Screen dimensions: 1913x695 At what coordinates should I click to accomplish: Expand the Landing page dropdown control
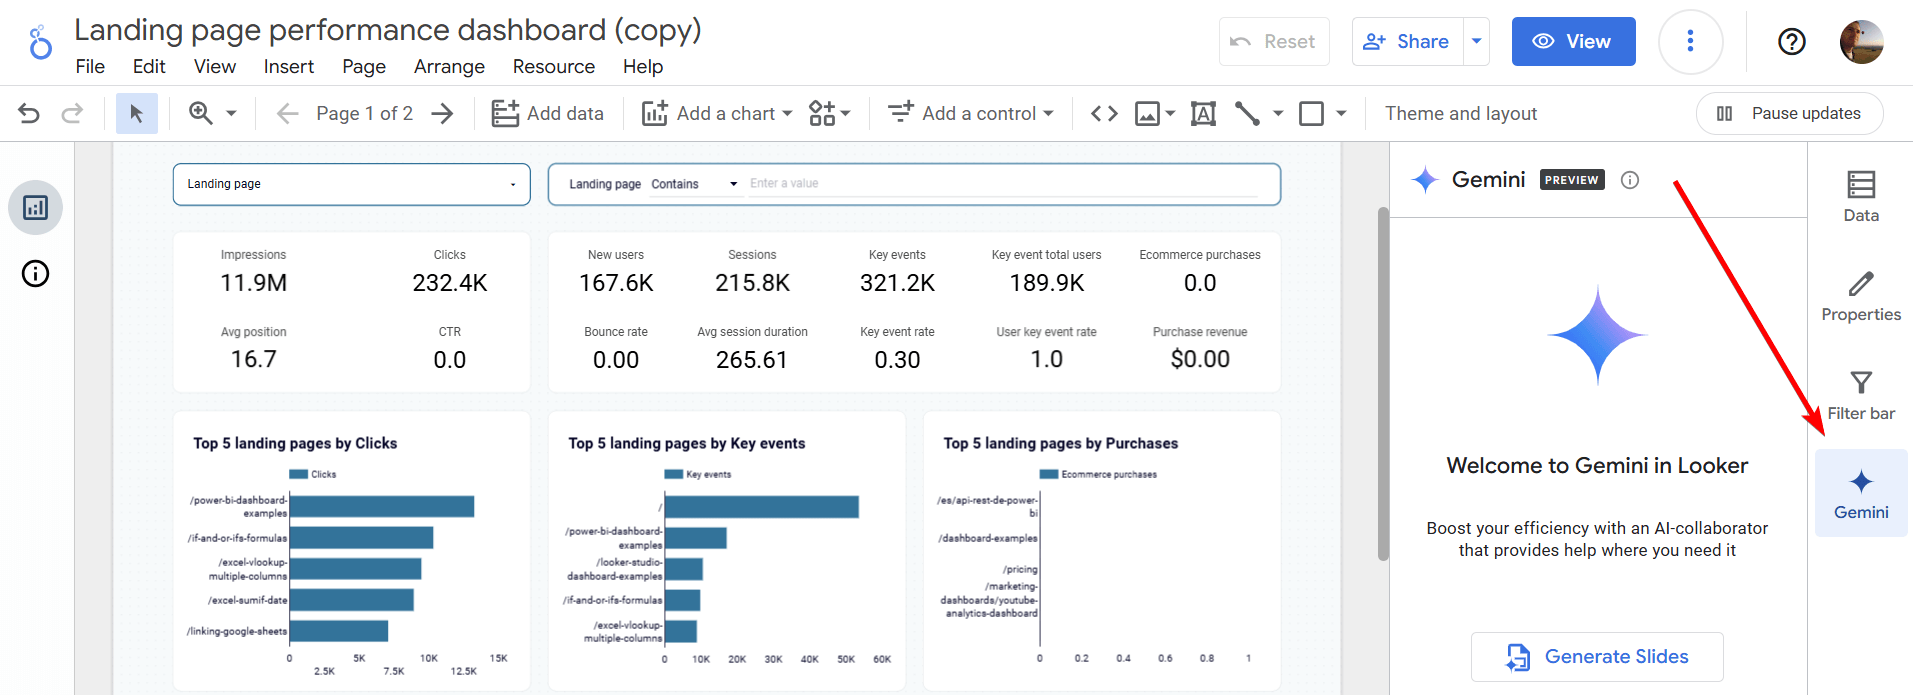(x=351, y=184)
